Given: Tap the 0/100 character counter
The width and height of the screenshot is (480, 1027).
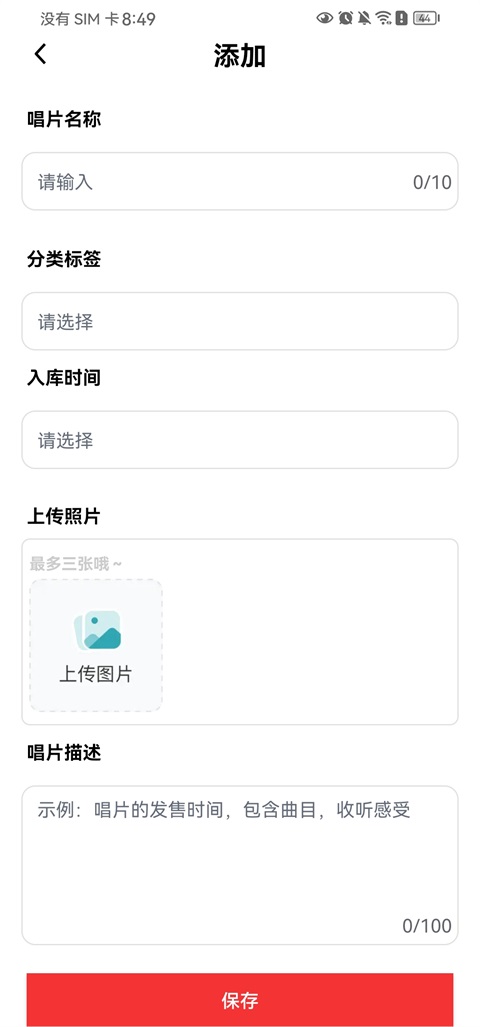Looking at the screenshot, I should [x=427, y=925].
